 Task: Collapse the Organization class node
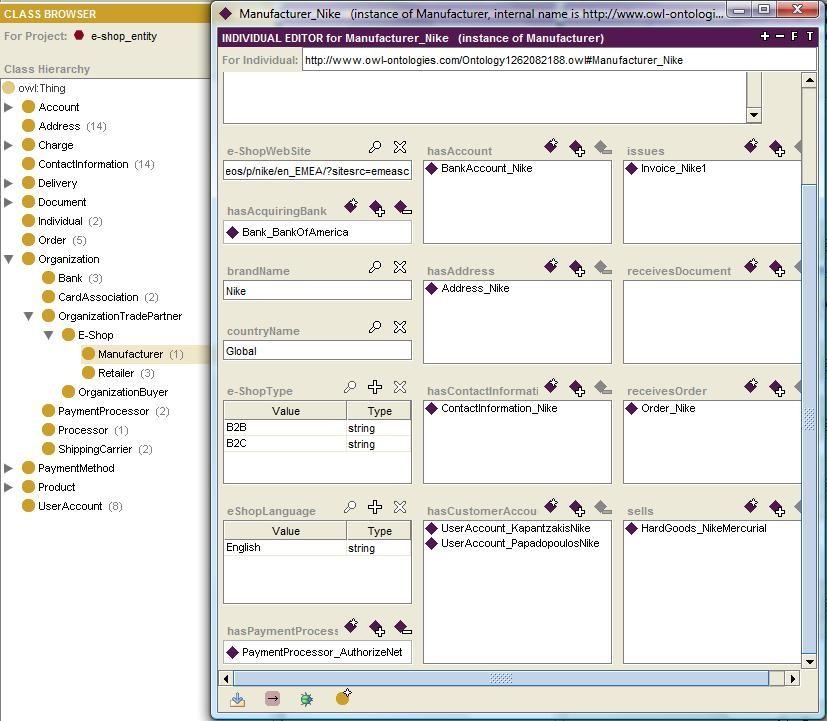tap(8, 259)
